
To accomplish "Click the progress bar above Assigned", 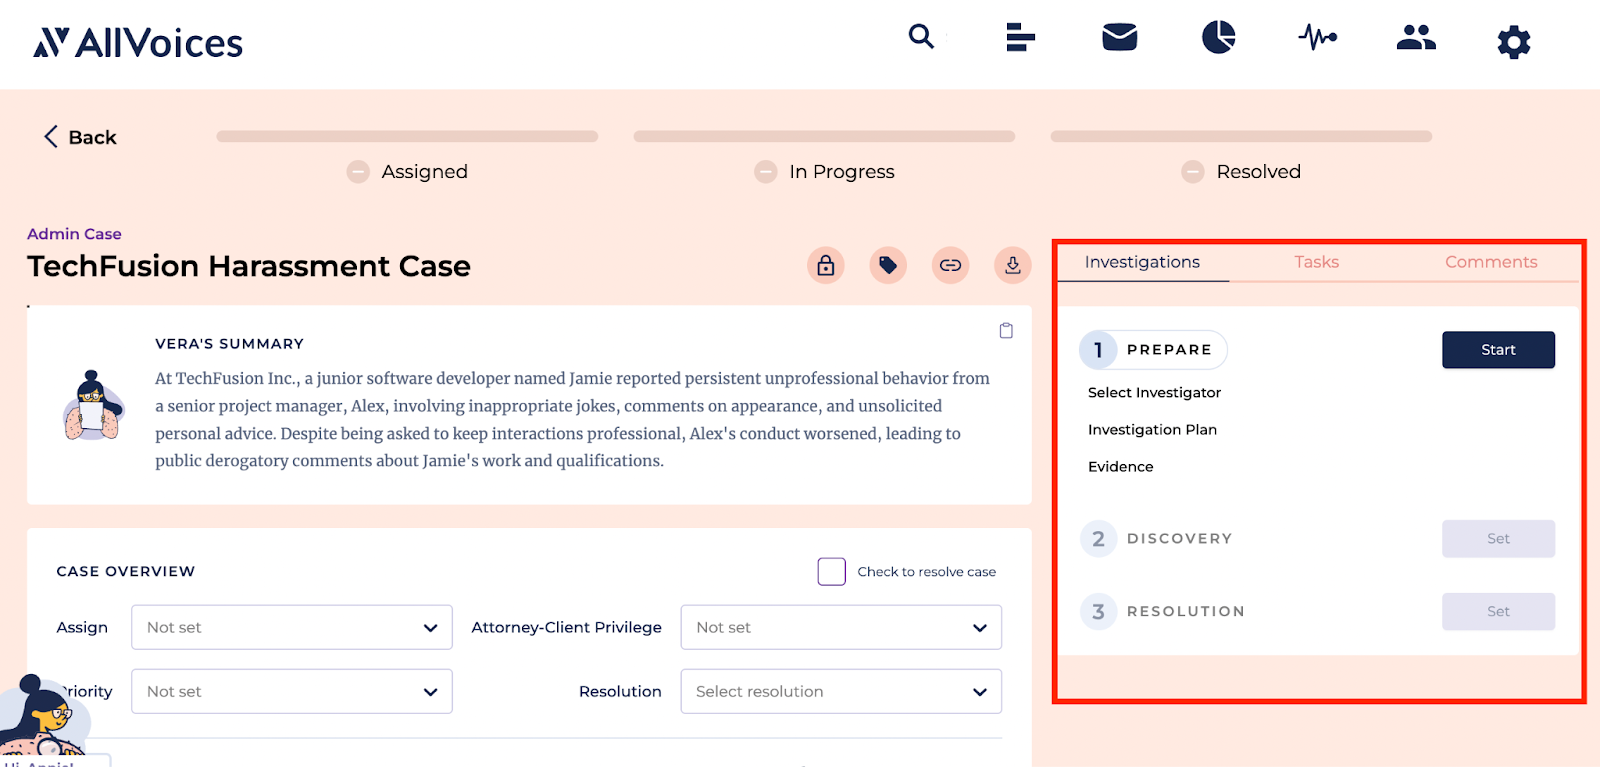I will pyautogui.click(x=407, y=136).
